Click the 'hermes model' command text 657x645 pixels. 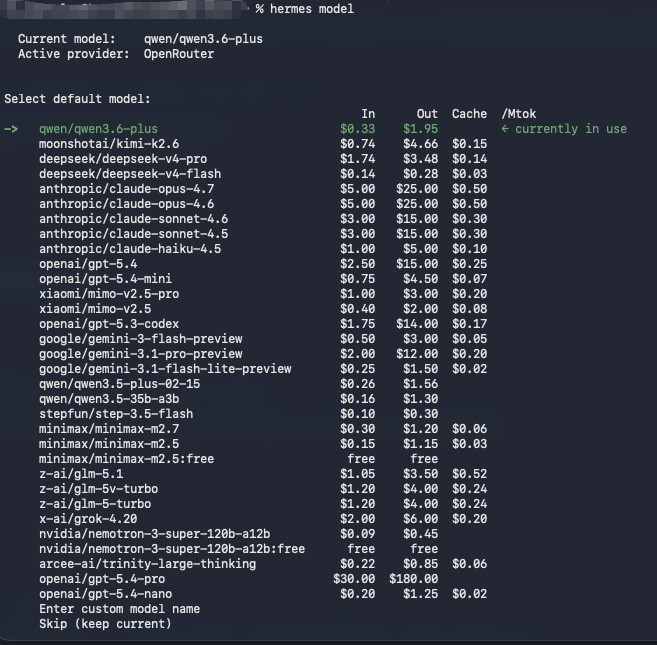click(312, 9)
